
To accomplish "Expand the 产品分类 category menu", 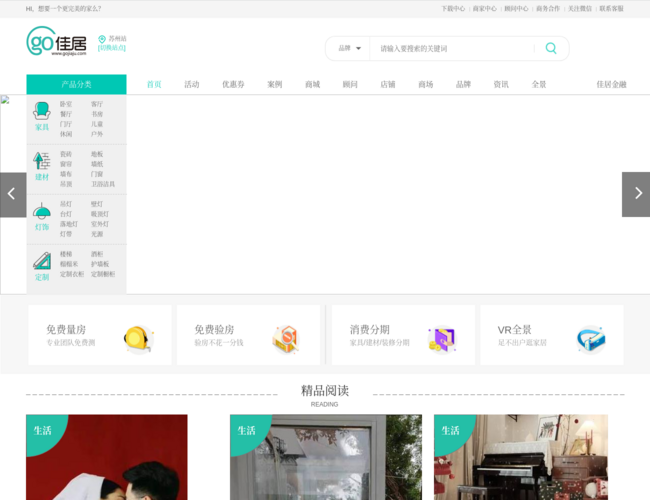I will (76, 85).
